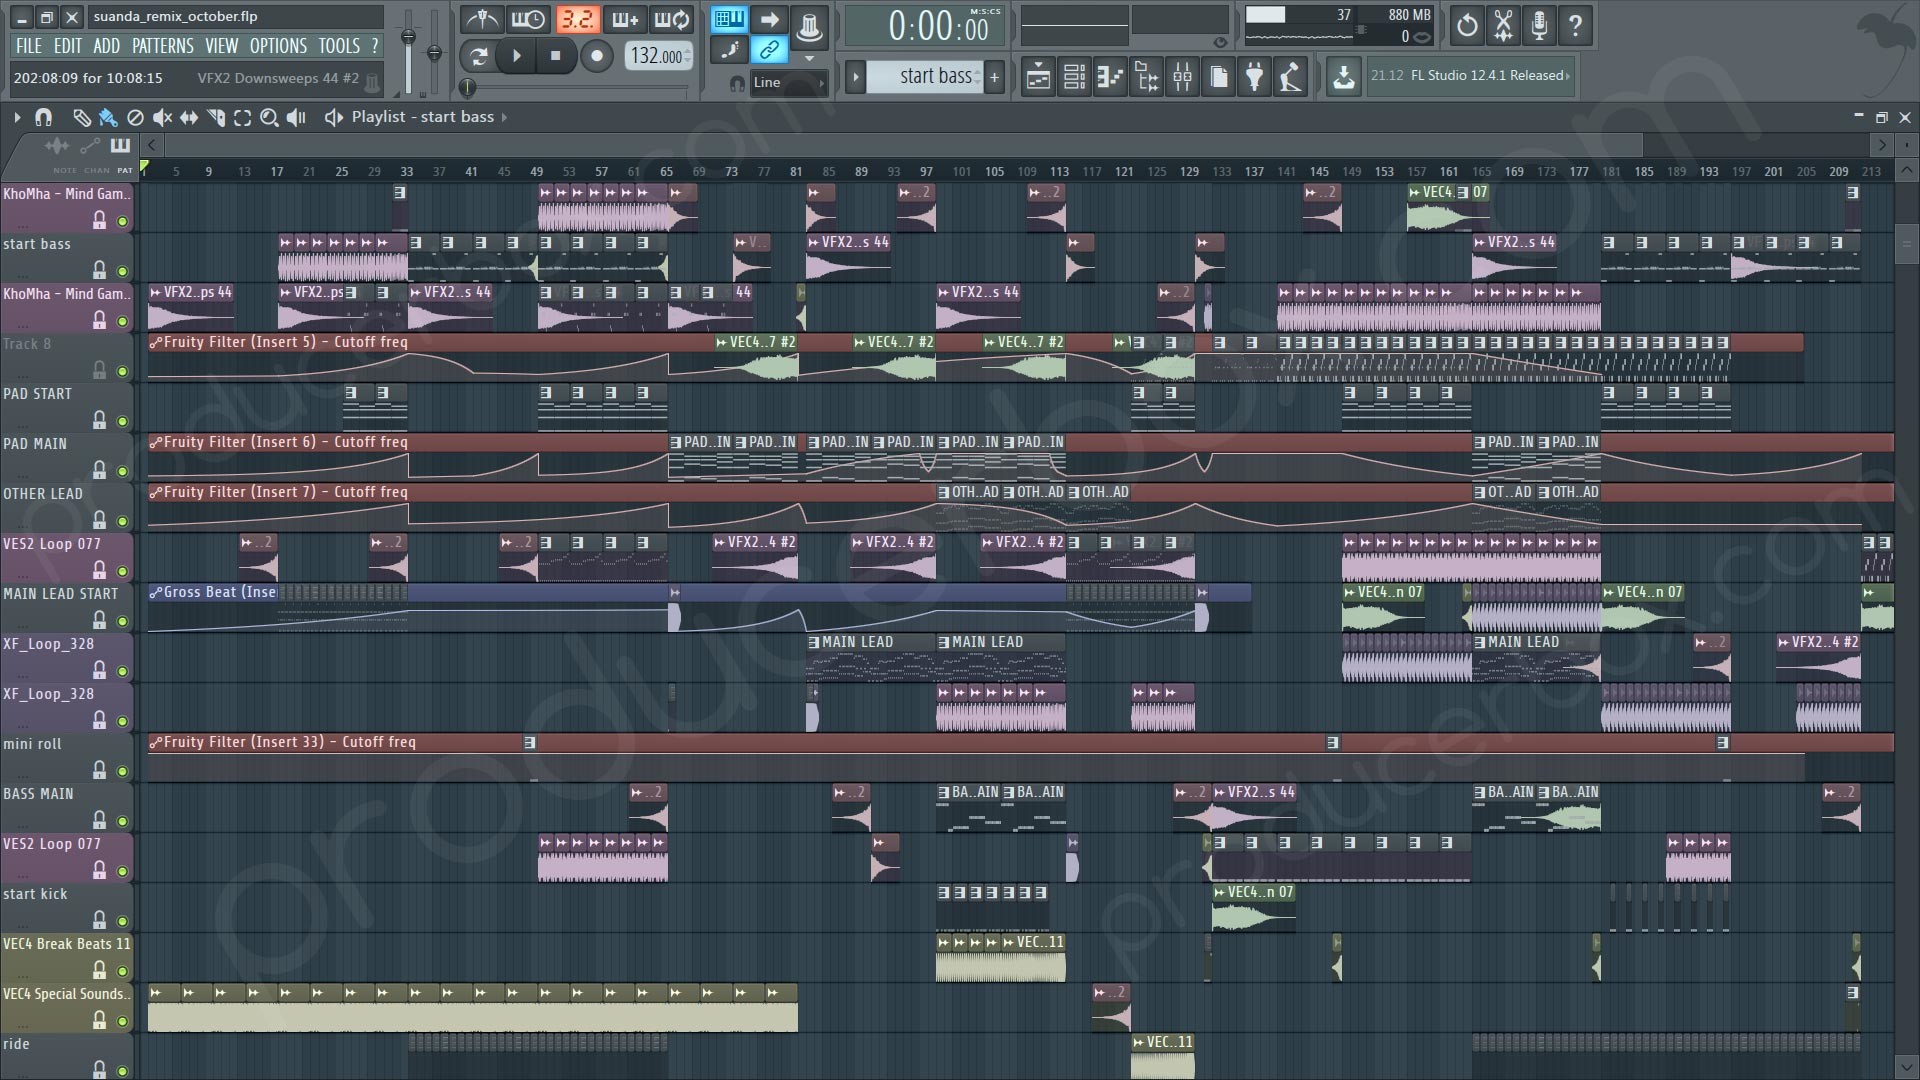Click the Stop button in transport
Viewport: 1920px width, 1080px height.
point(555,55)
